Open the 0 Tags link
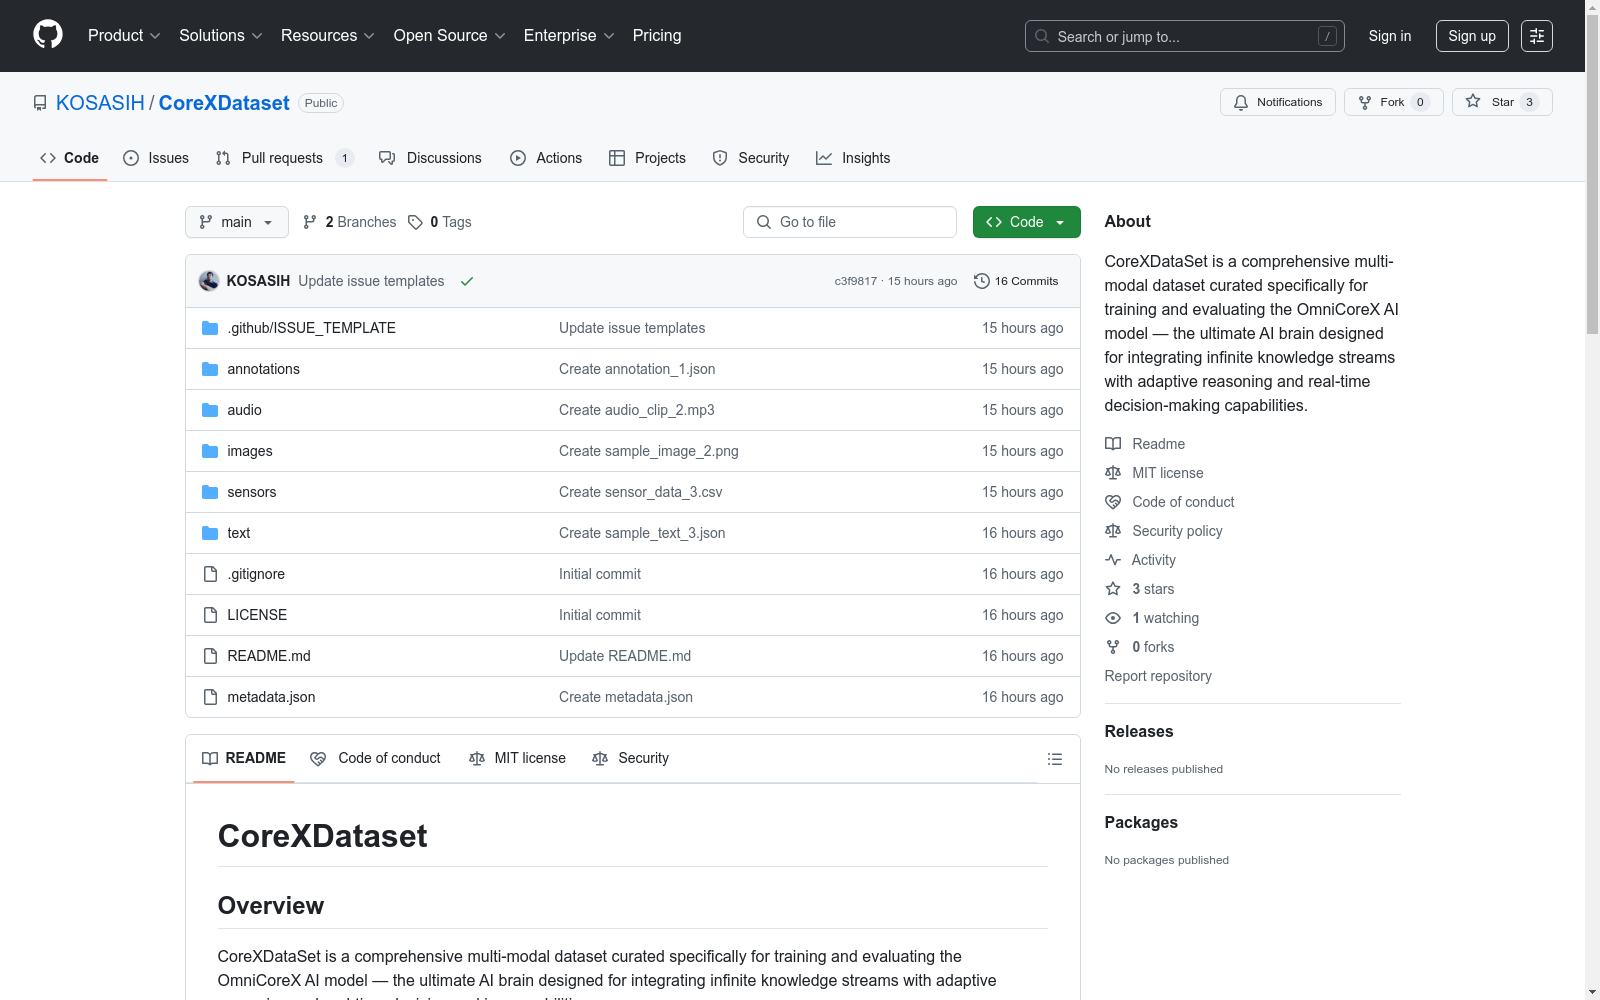 point(440,222)
